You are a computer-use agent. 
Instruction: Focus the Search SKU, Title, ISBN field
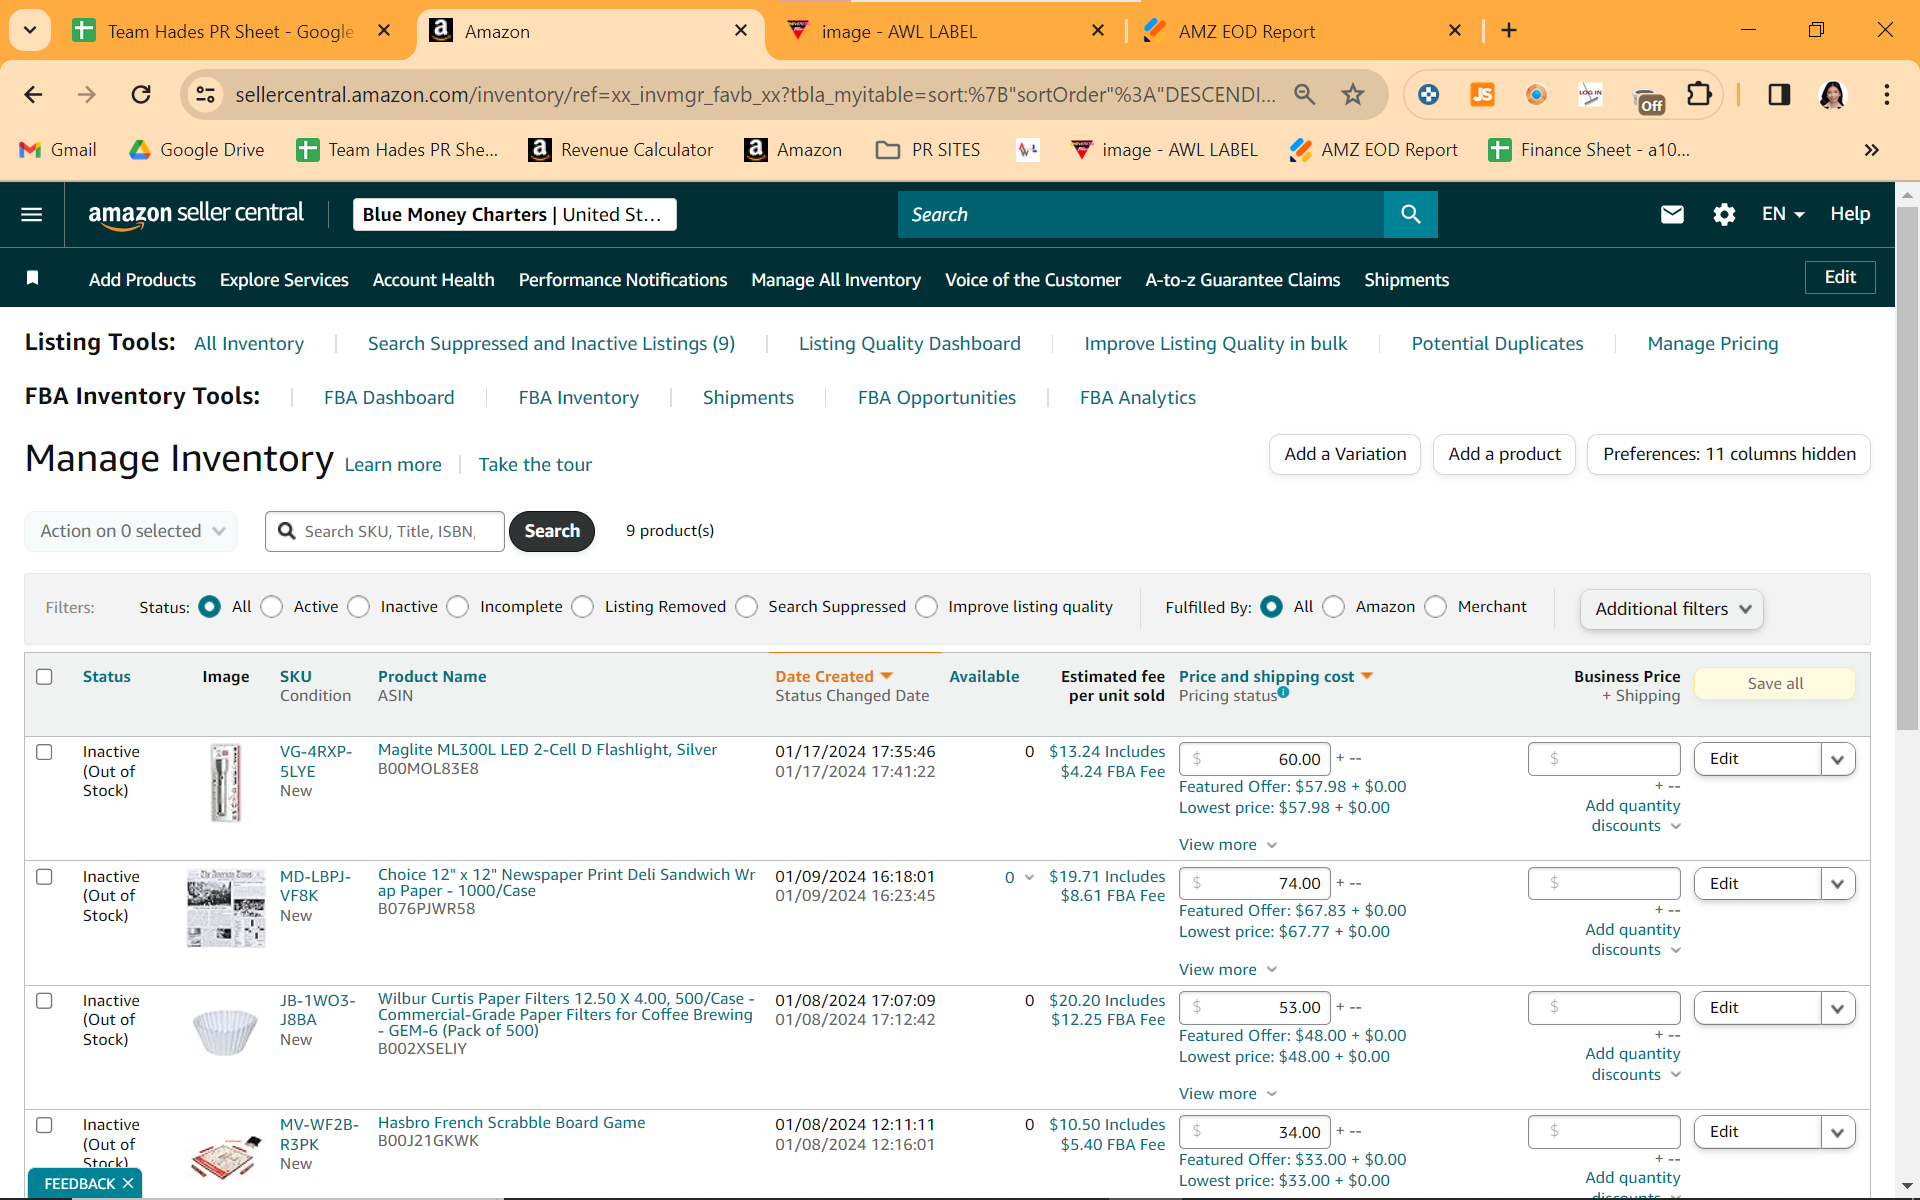[x=385, y=531]
